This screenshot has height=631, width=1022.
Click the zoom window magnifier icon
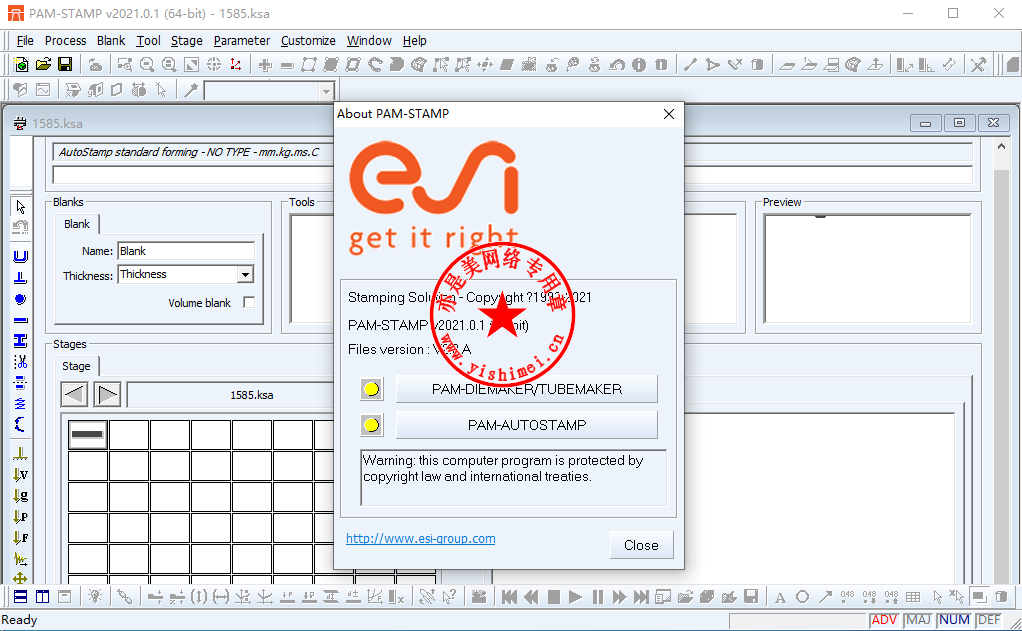pos(124,65)
